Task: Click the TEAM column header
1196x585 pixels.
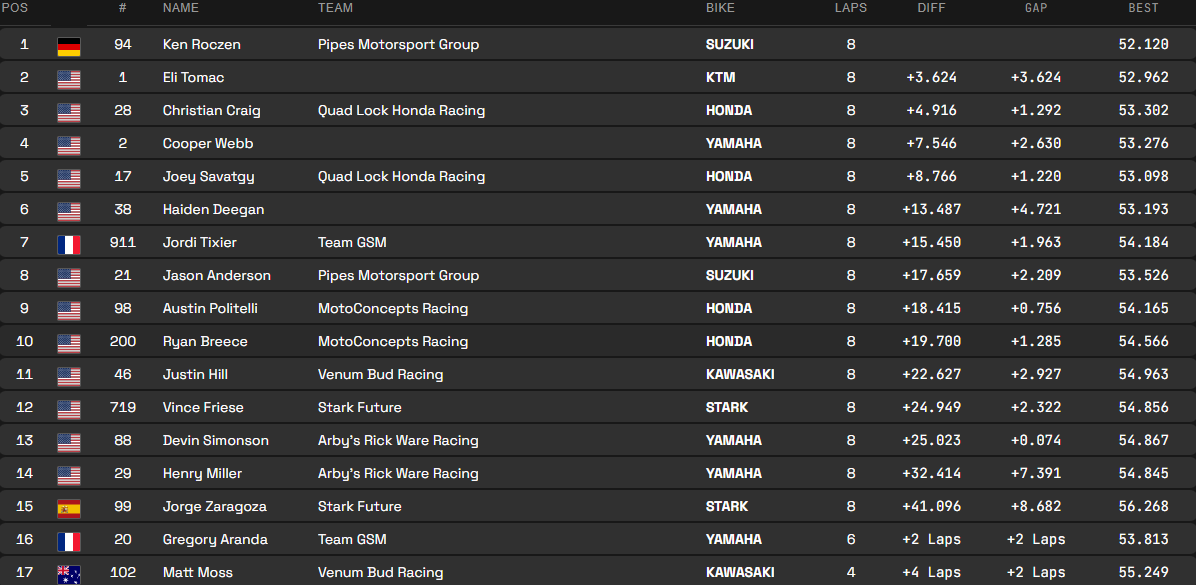Action: [x=335, y=8]
